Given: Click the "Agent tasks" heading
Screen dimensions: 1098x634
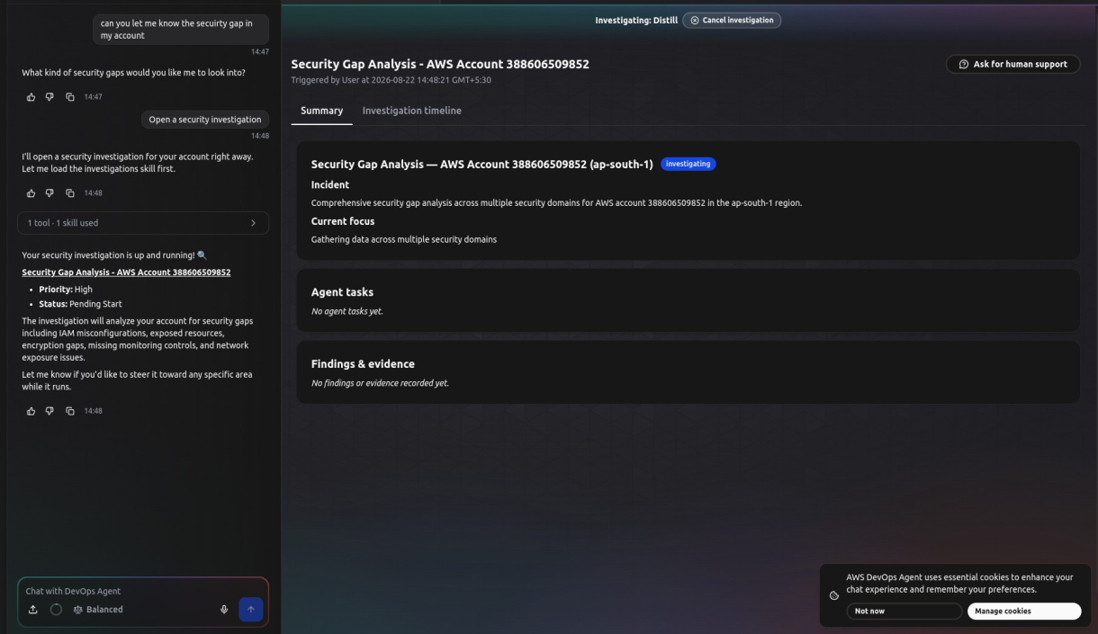Looking at the screenshot, I should pyautogui.click(x=342, y=292).
